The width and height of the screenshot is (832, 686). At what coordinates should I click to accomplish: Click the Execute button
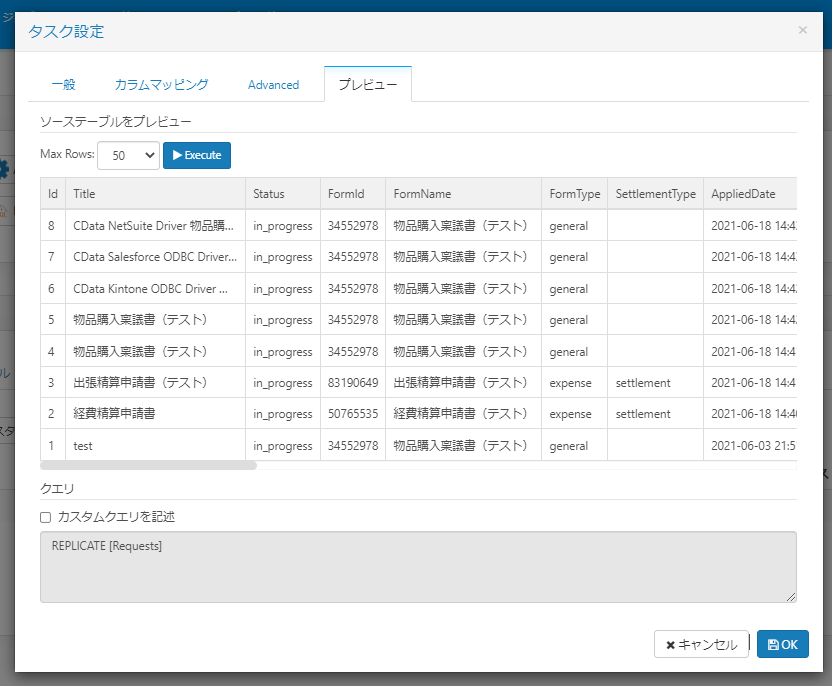tap(197, 155)
